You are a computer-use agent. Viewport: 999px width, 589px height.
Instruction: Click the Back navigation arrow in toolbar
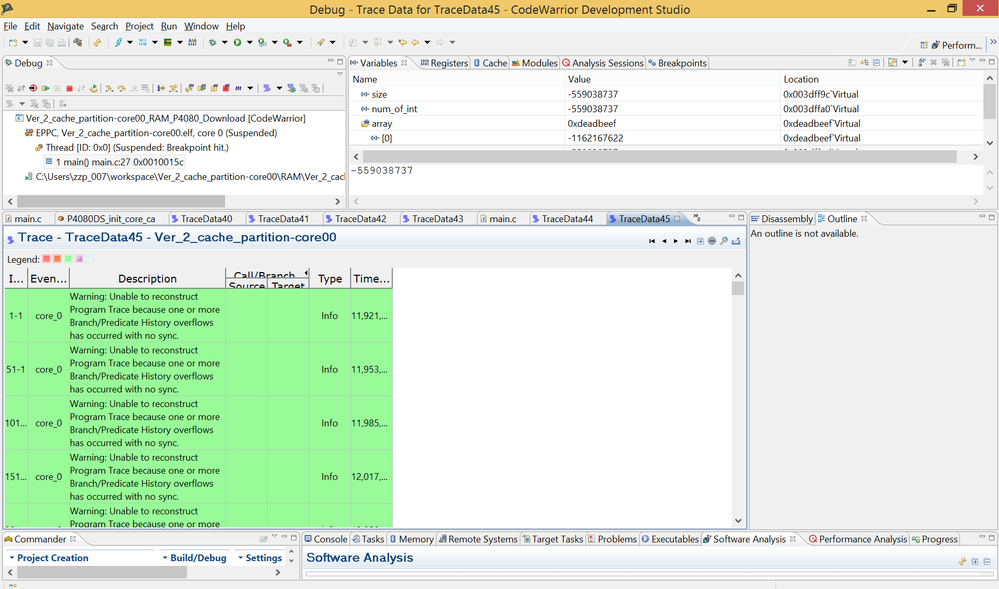tap(415, 42)
